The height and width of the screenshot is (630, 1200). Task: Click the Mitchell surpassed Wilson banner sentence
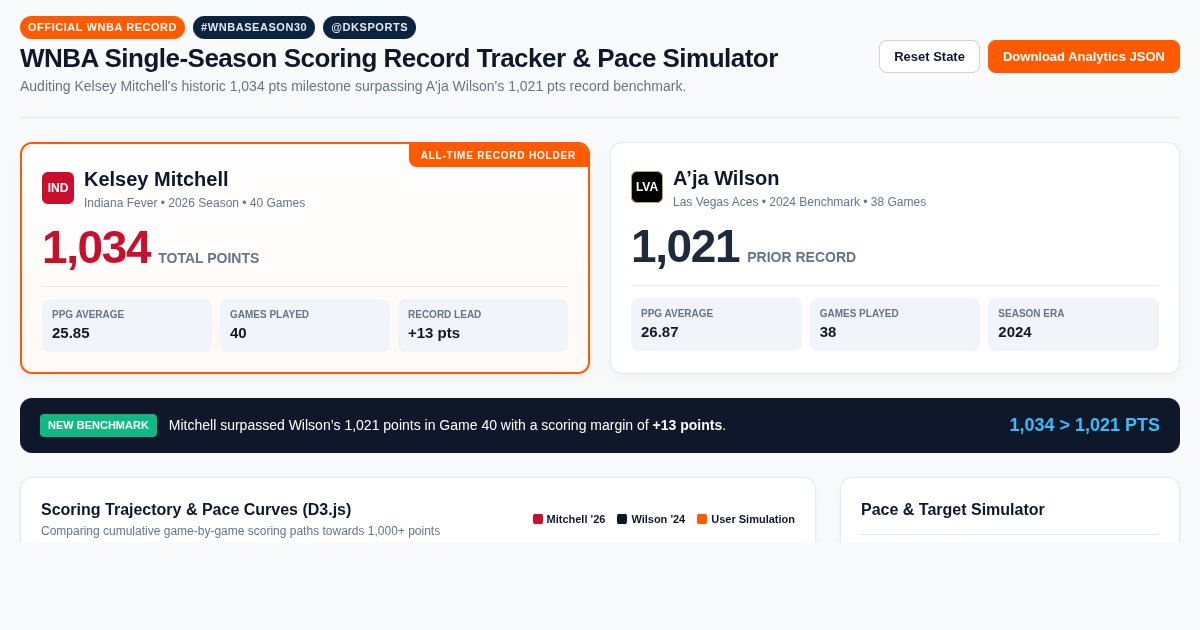click(447, 425)
